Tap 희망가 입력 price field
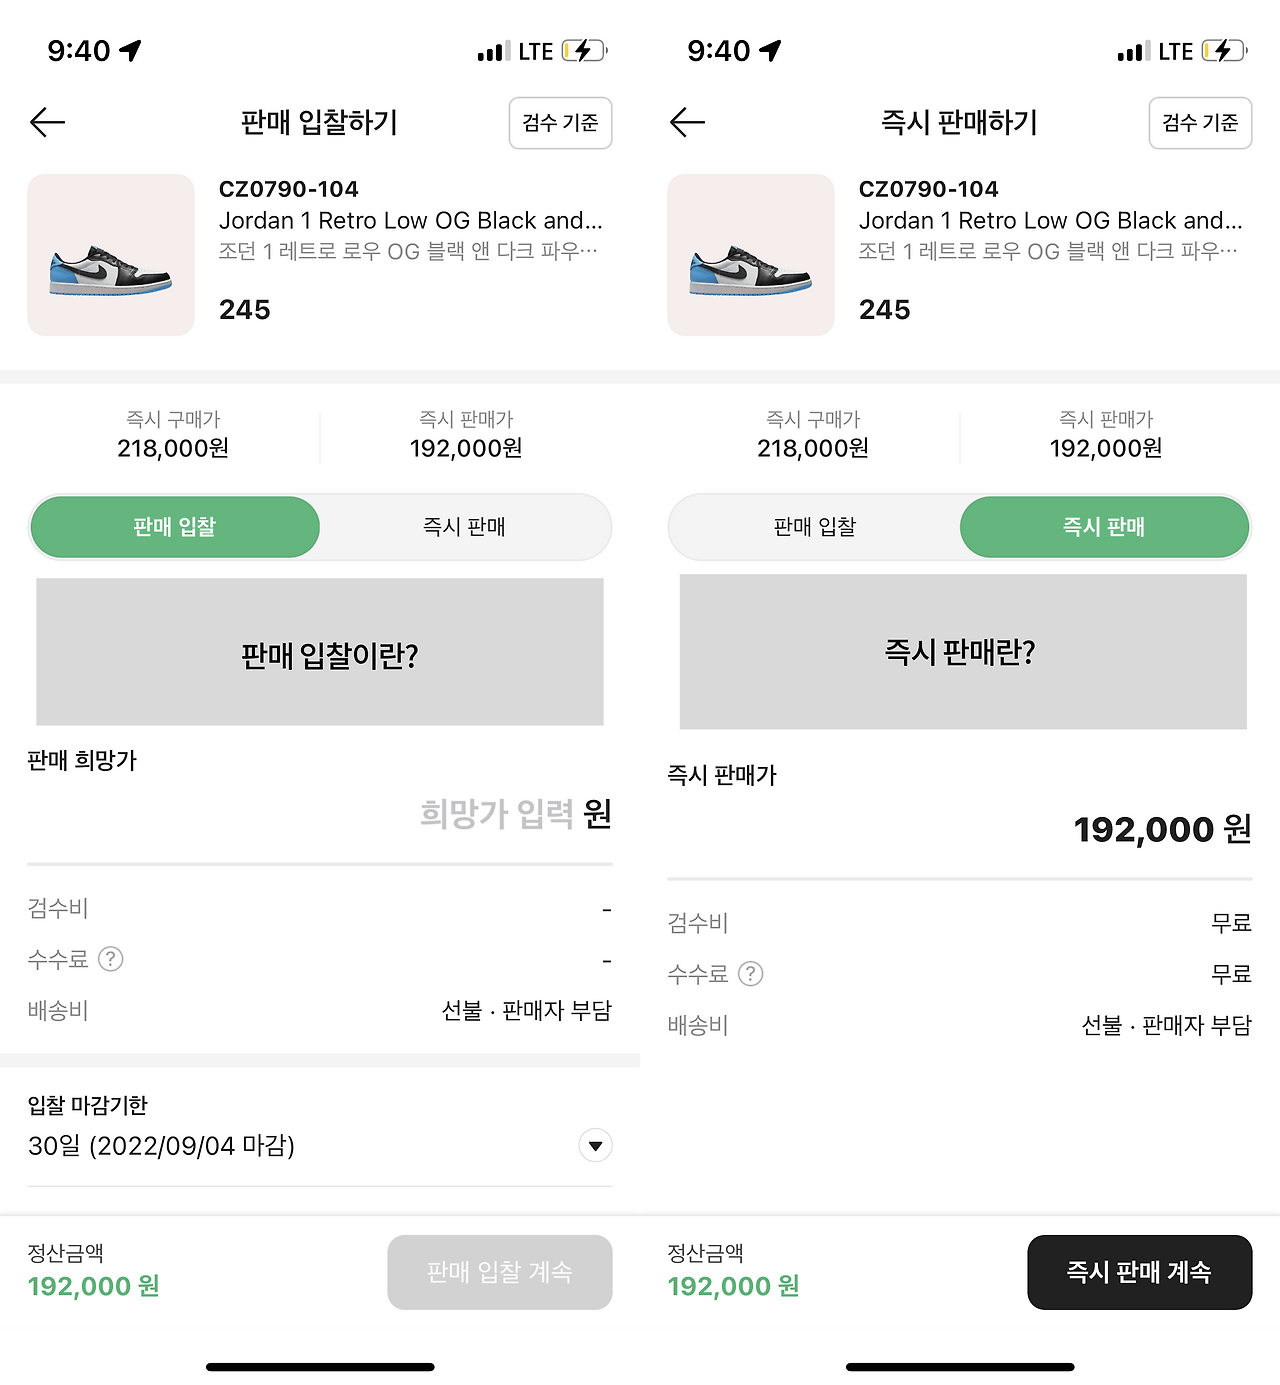 [497, 814]
